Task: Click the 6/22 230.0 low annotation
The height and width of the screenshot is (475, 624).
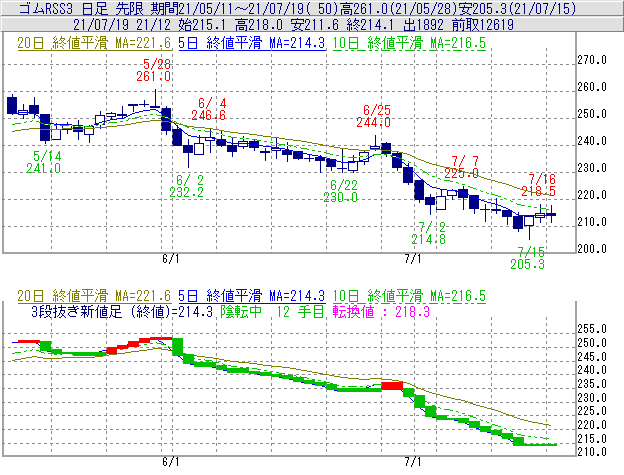Action: (341, 191)
